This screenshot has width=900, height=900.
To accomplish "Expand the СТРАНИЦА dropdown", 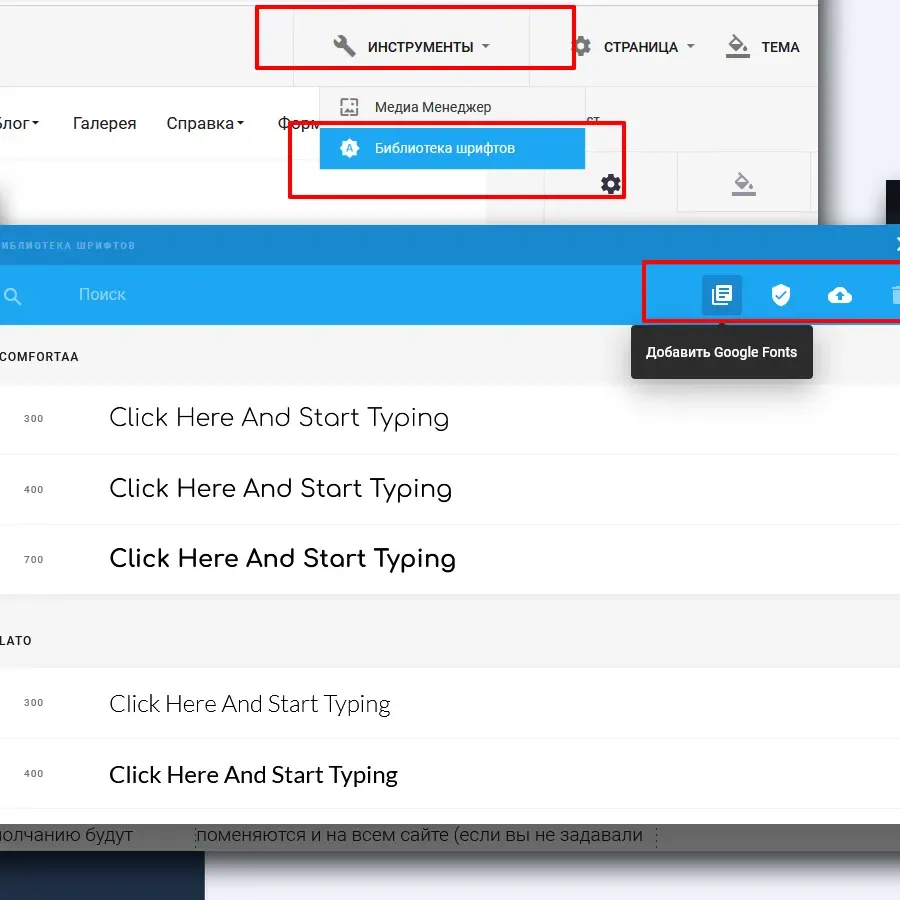I will point(633,47).
